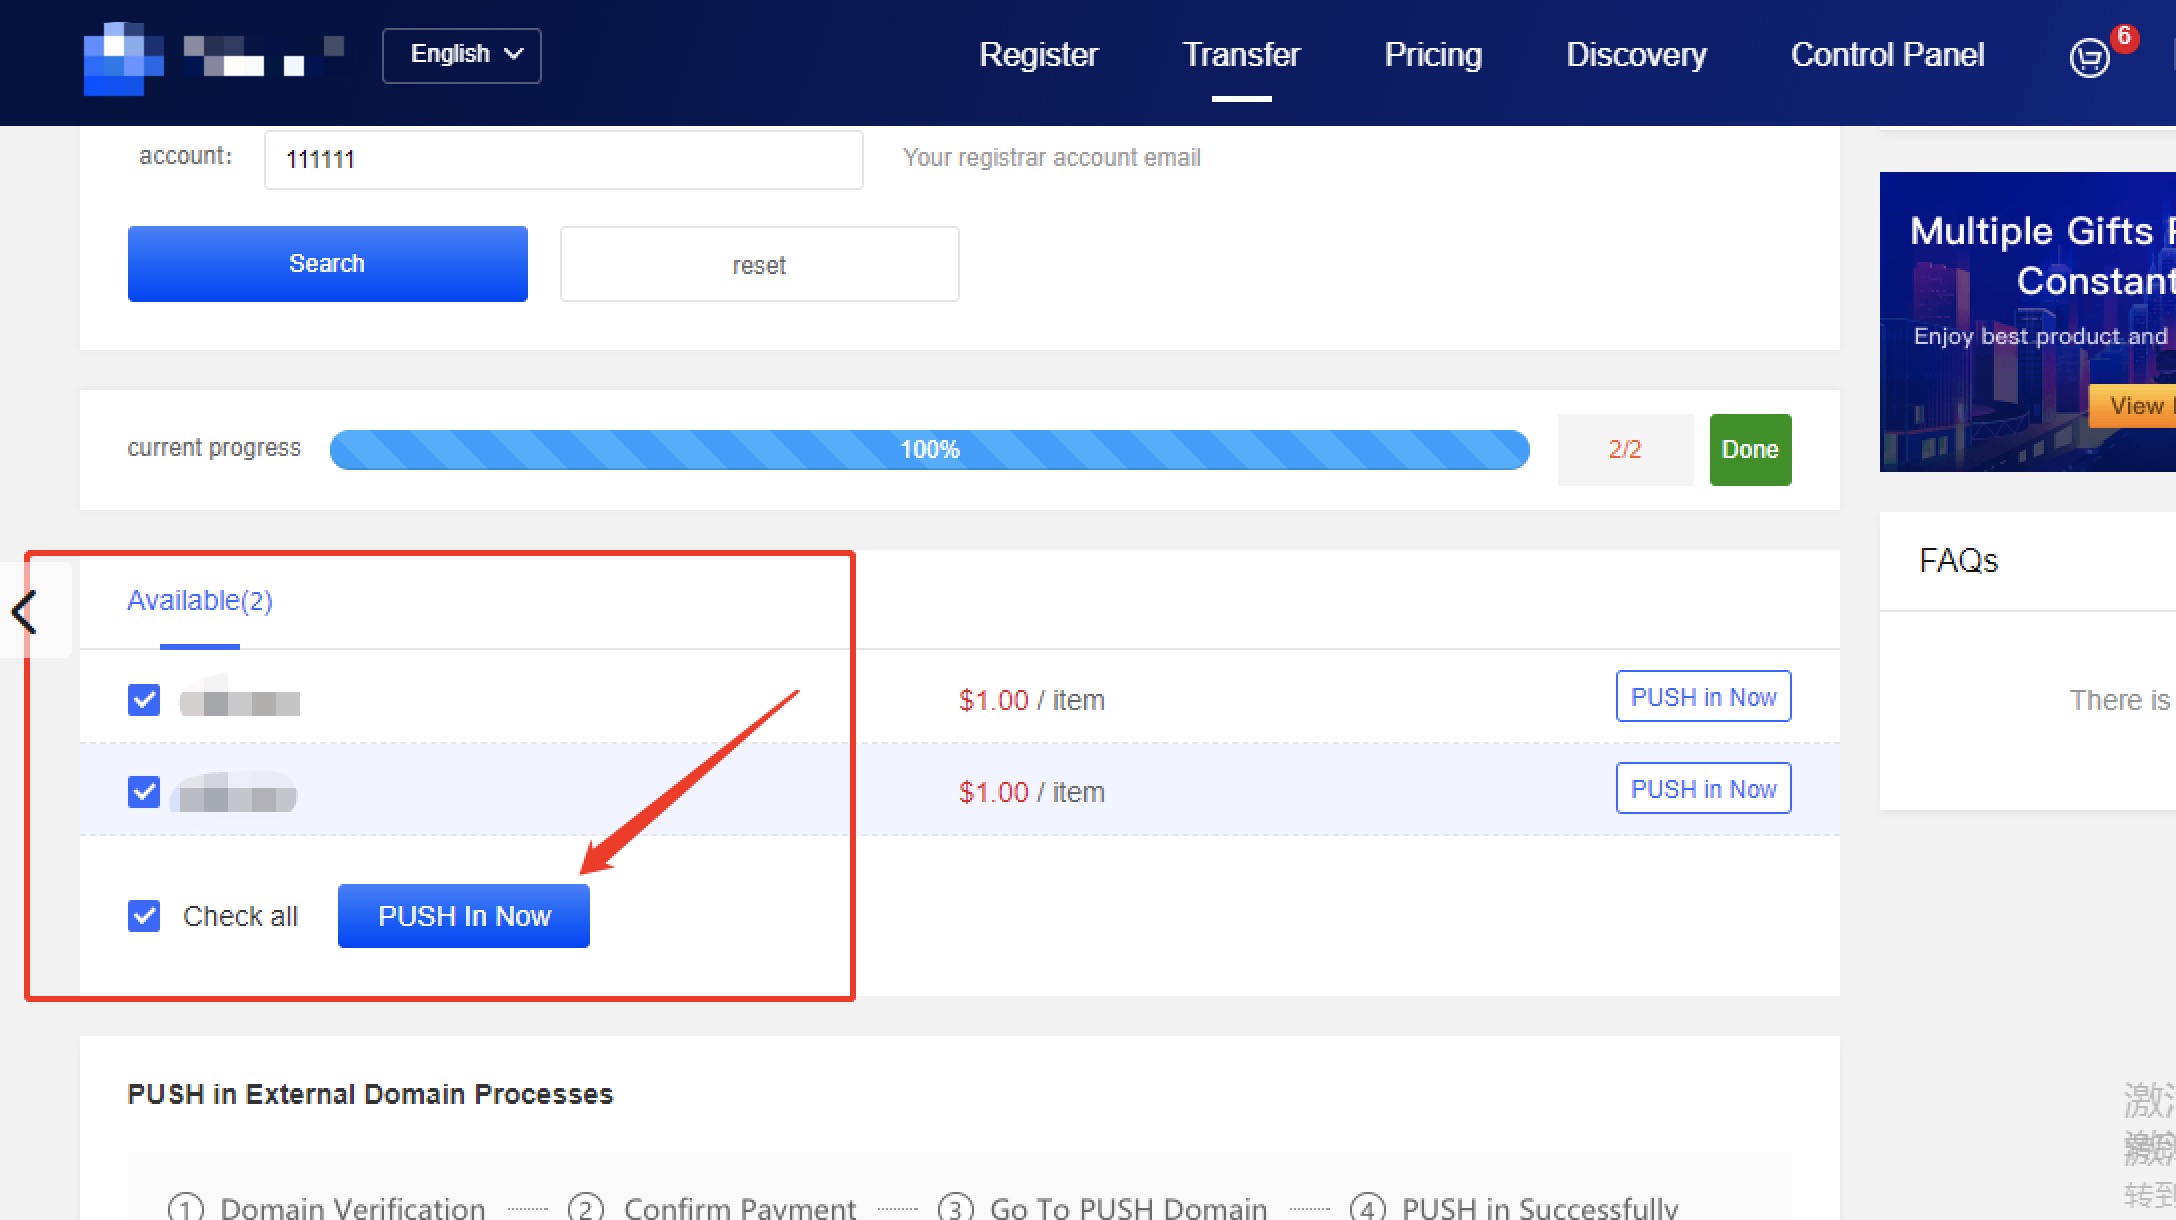The width and height of the screenshot is (2176, 1220).
Task: Click the 100% progress bar
Action: pos(929,450)
